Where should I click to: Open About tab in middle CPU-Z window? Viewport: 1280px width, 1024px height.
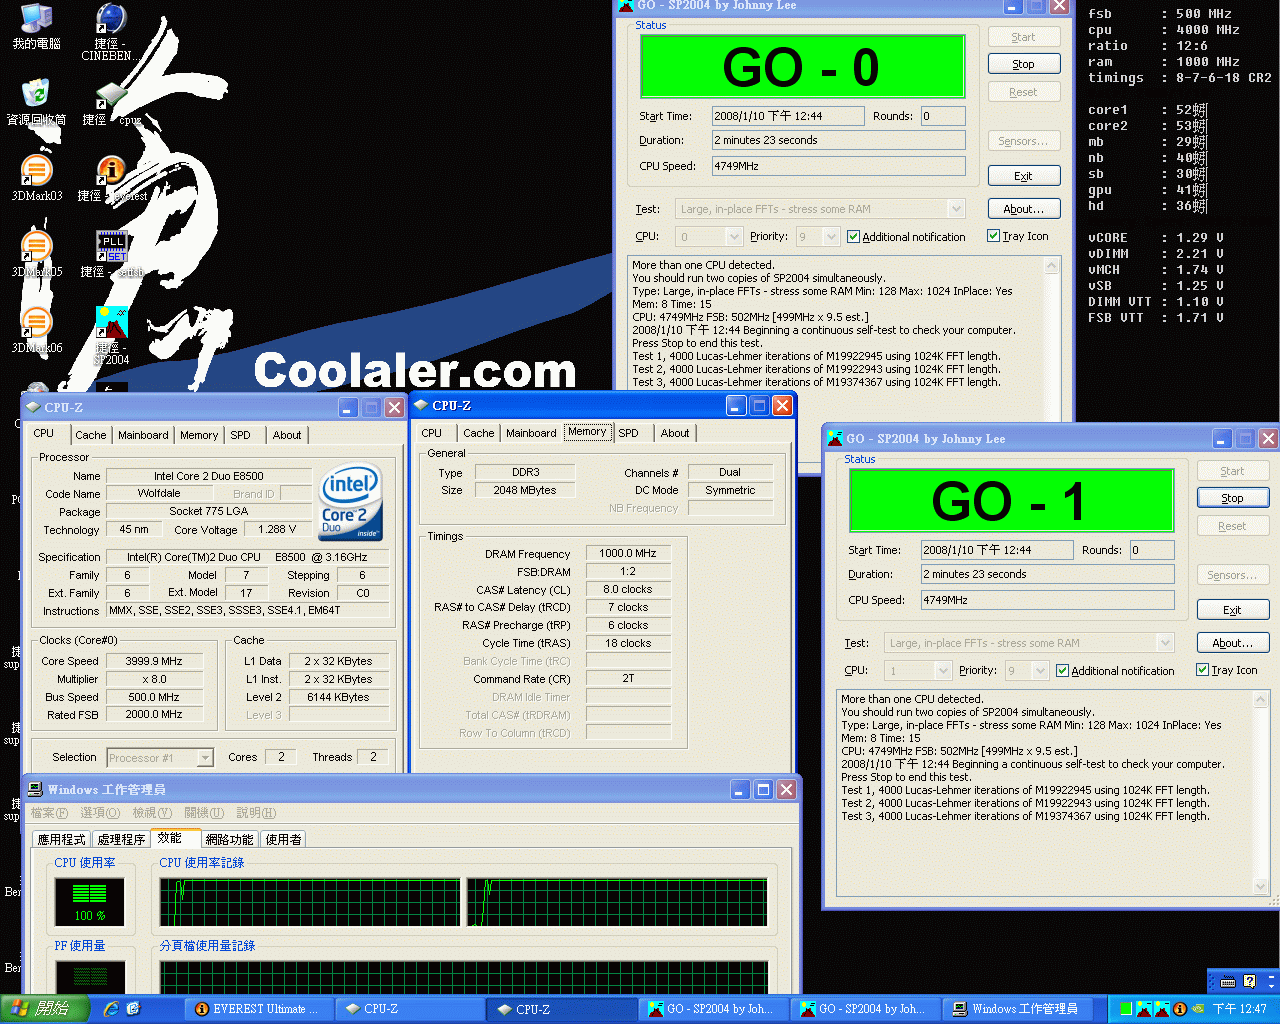pos(675,433)
